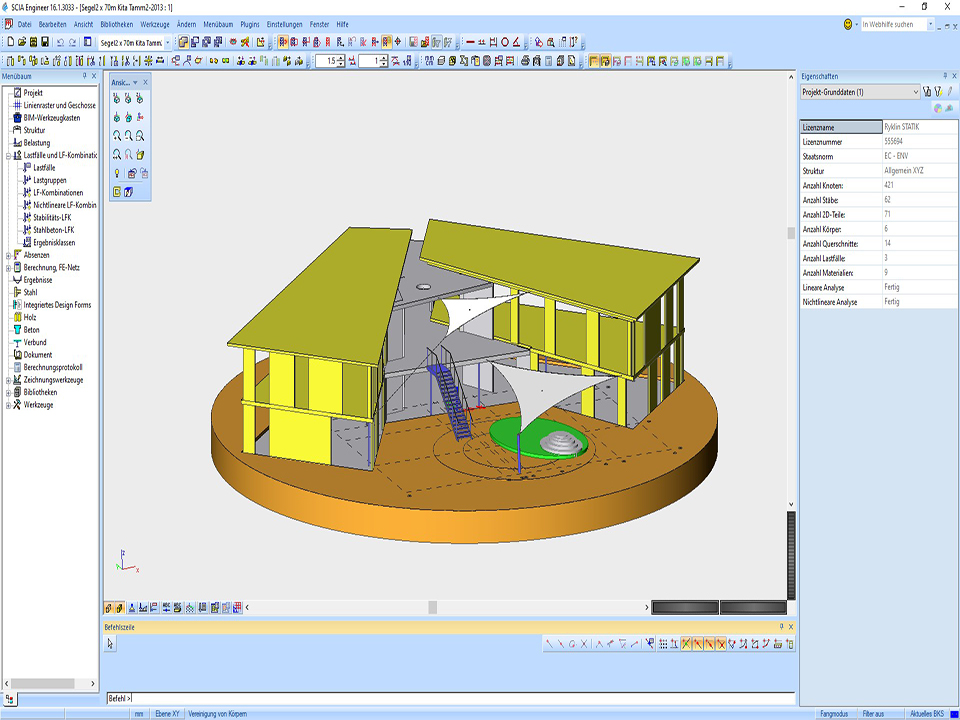
Task: Click selection arrow icon in Befehlszeile
Action: pyautogui.click(x=111, y=644)
